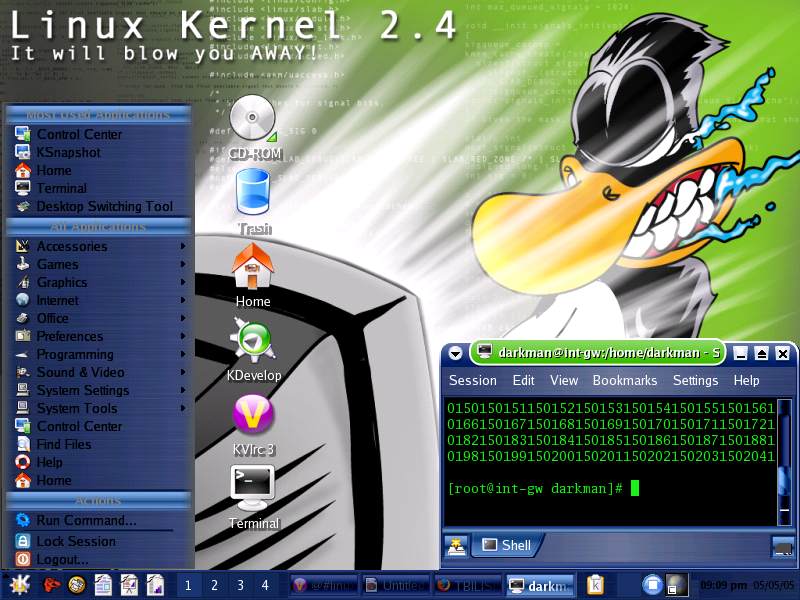The width and height of the screenshot is (800, 600).
Task: Switch to virtual desktop 1
Action: [x=188, y=585]
